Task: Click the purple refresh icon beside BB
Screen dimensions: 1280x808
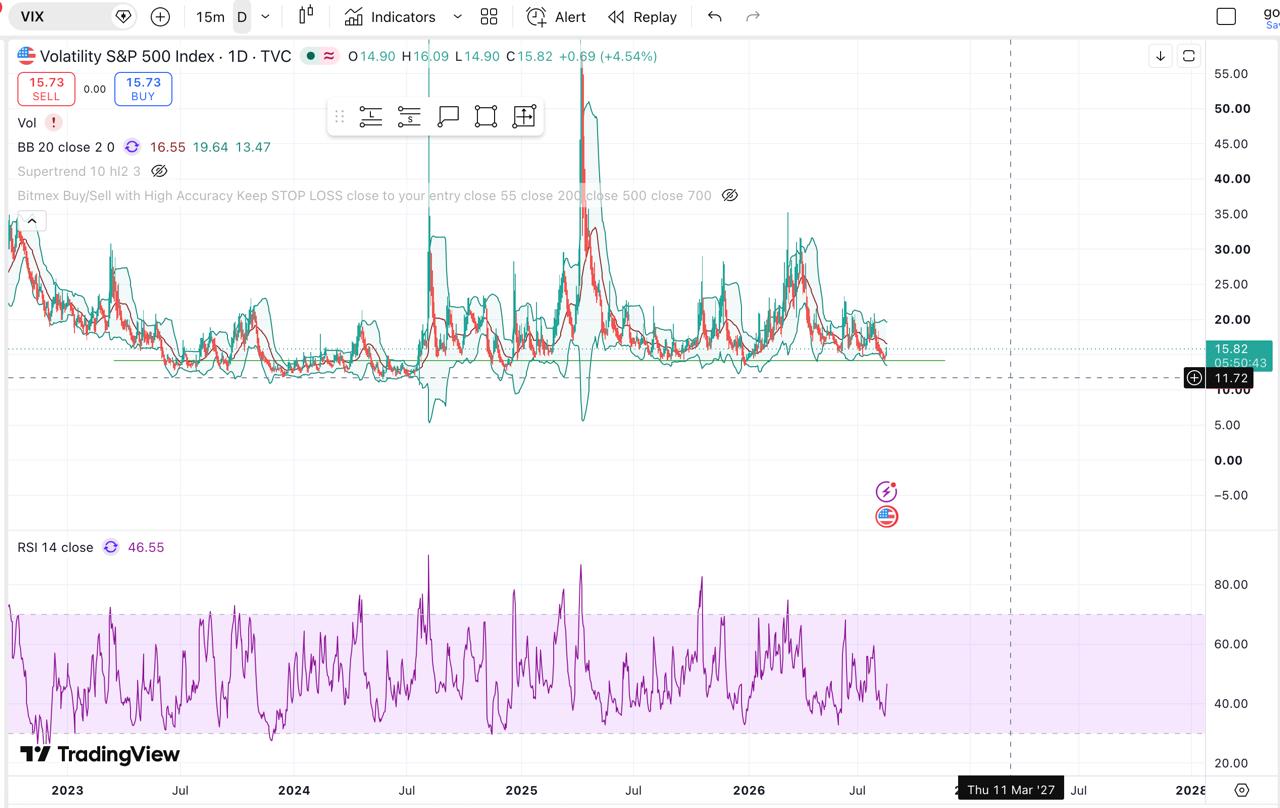Action: coord(132,147)
